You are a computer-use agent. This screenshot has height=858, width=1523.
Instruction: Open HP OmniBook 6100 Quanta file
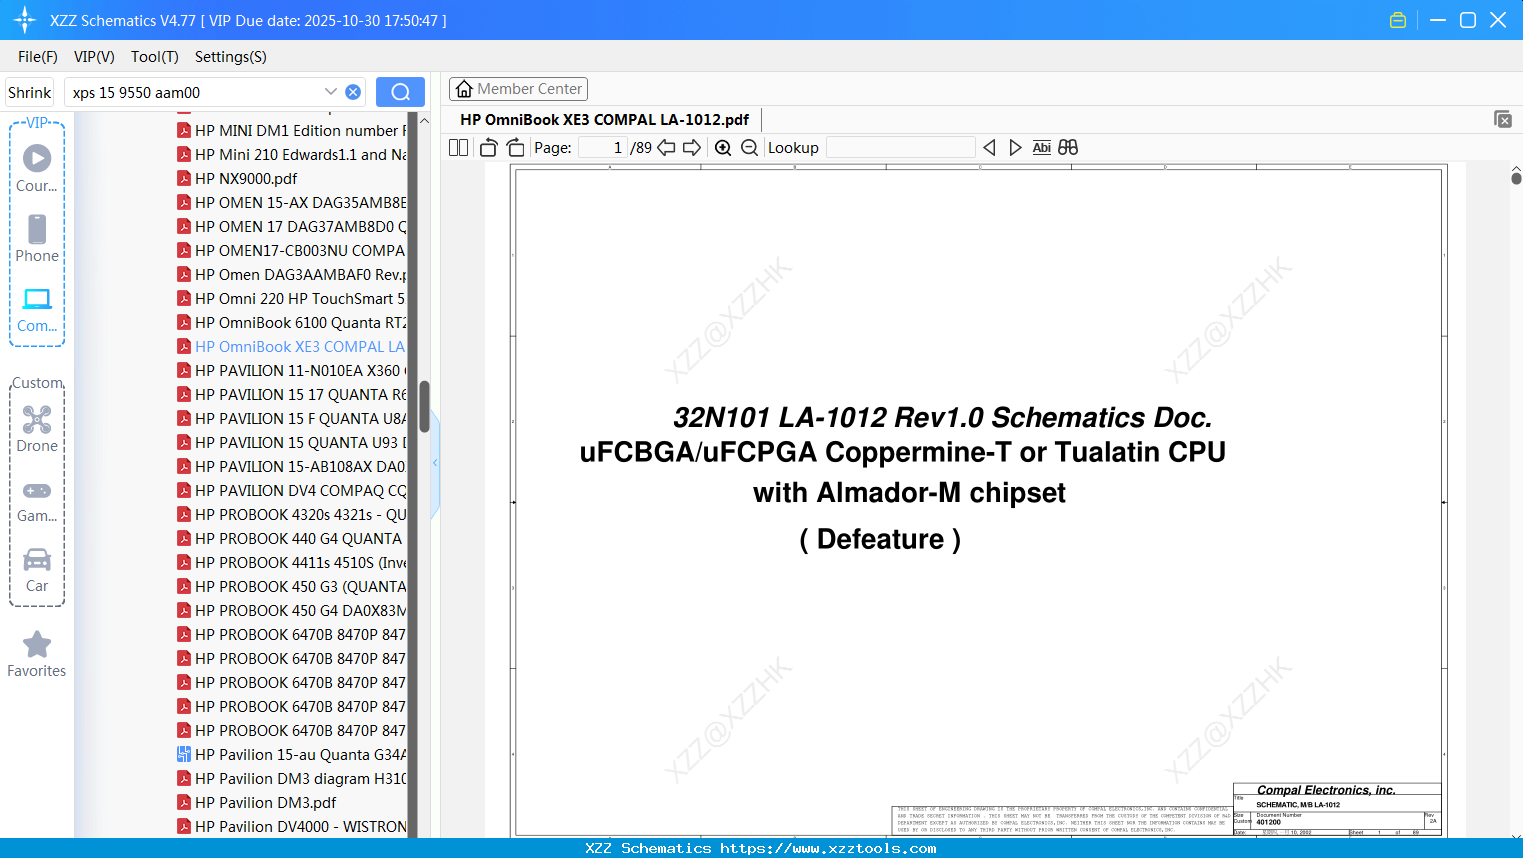292,322
